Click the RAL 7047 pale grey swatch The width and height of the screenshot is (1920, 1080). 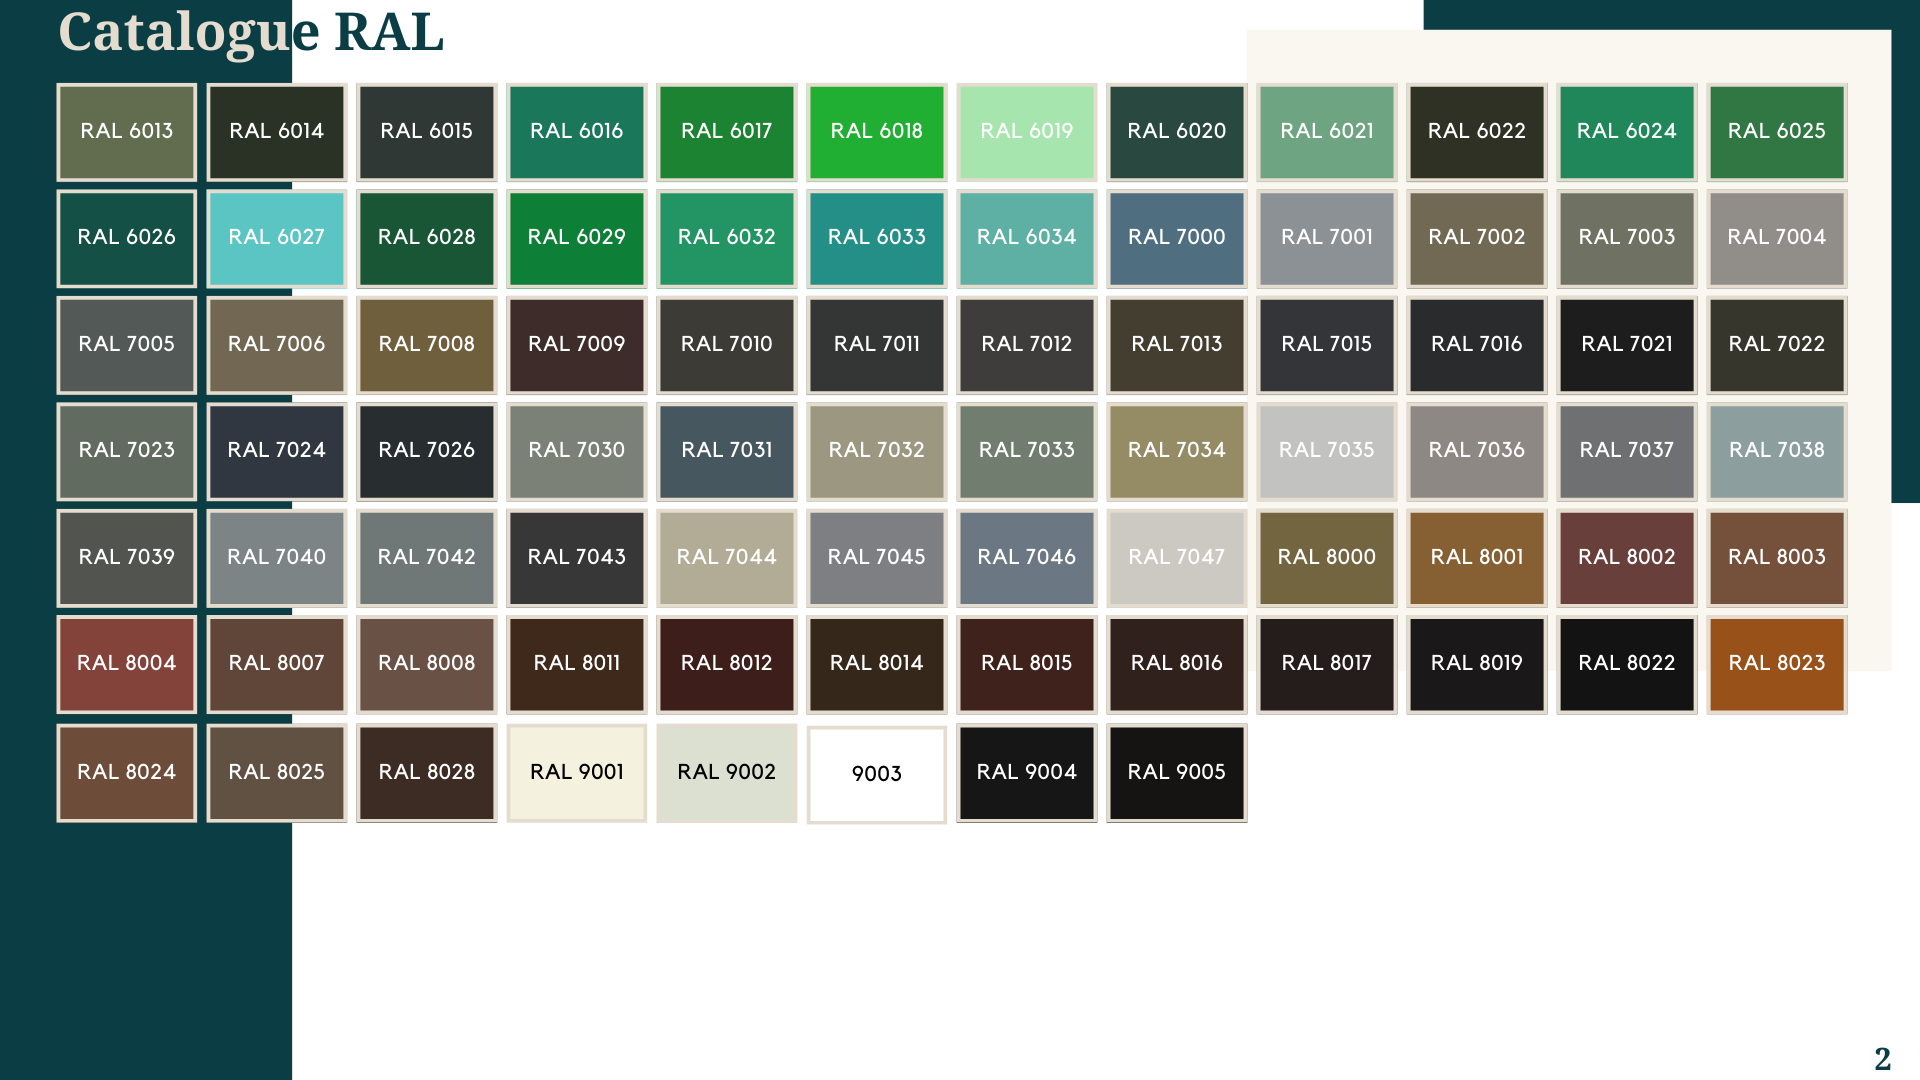coord(1177,558)
